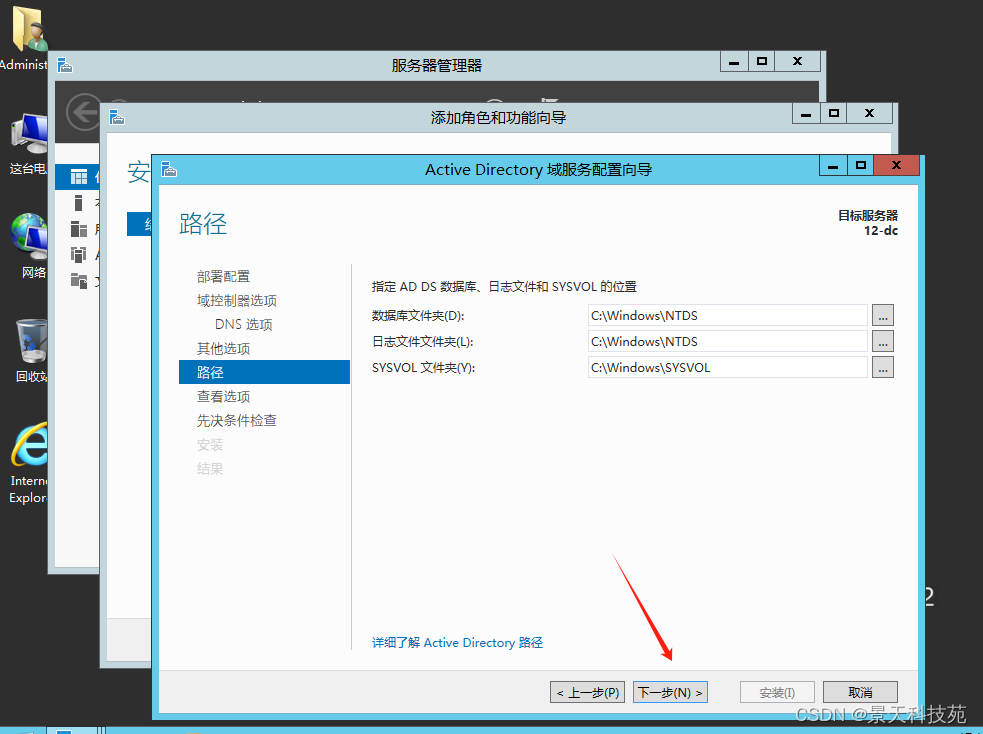Viewport: 983px width, 734px height.
Task: Select the 其他选项 wizard step
Action: (x=223, y=349)
